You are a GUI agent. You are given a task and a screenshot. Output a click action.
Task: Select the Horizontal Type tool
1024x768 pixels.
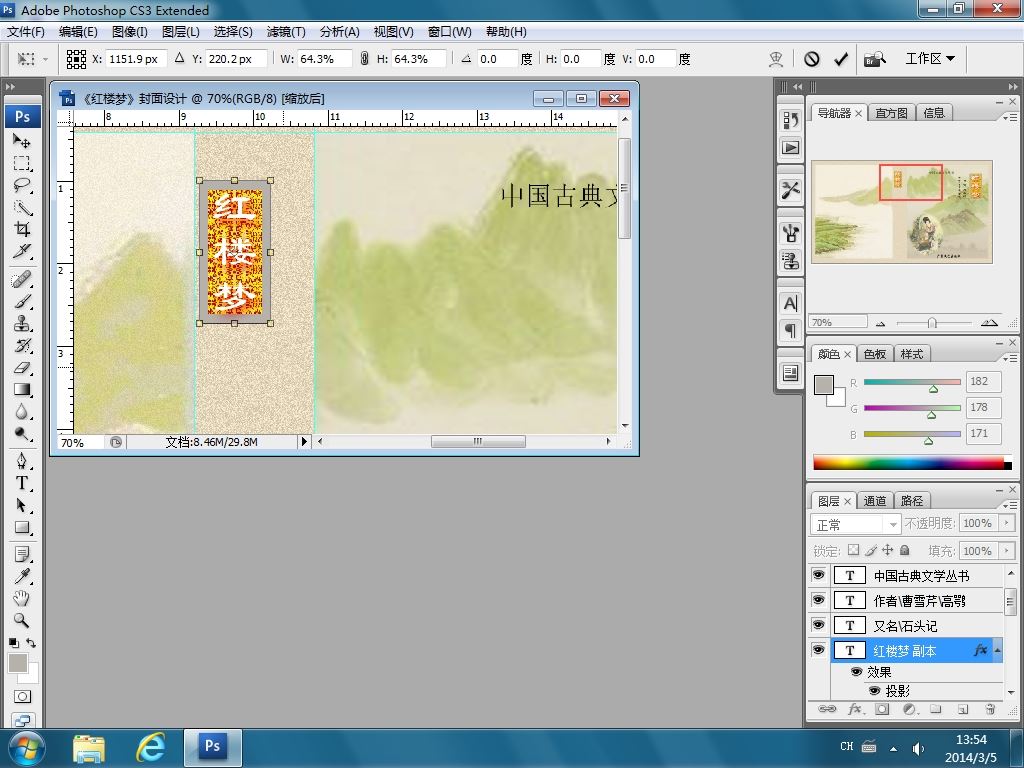pyautogui.click(x=22, y=483)
